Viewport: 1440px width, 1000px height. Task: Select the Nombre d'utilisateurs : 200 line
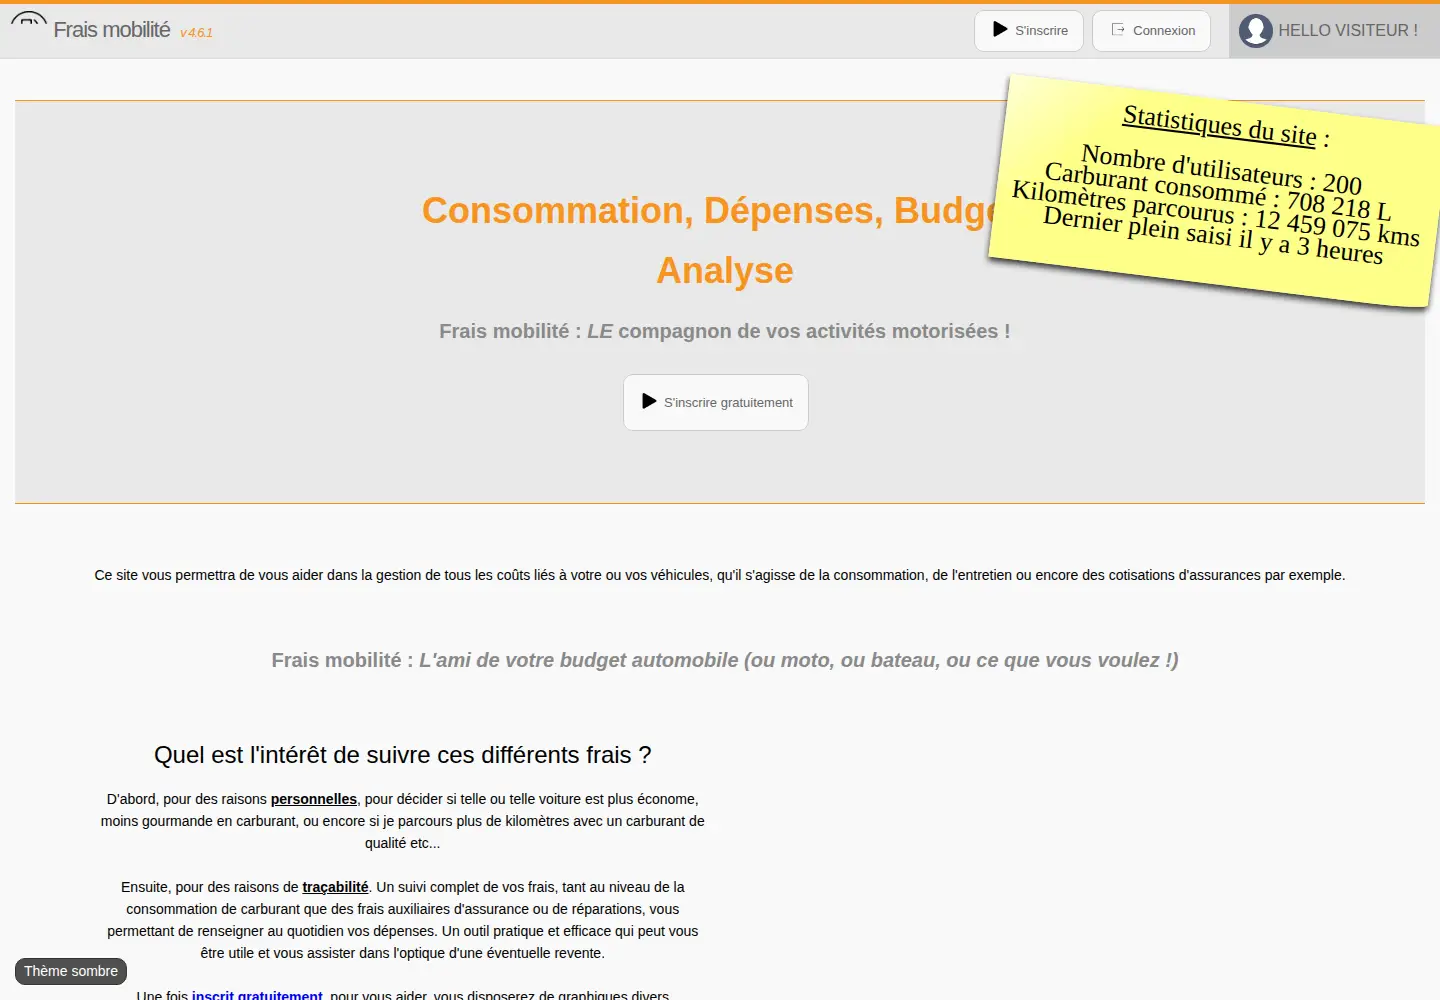[x=1221, y=170]
